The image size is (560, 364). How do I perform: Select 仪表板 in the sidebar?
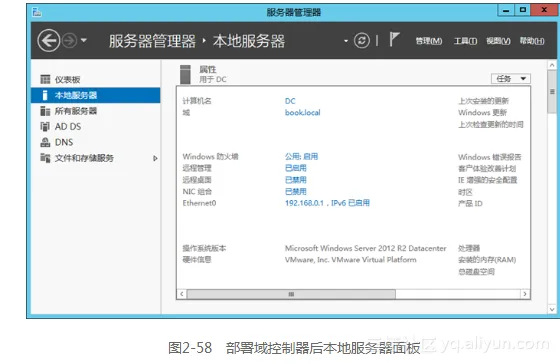(x=95, y=79)
